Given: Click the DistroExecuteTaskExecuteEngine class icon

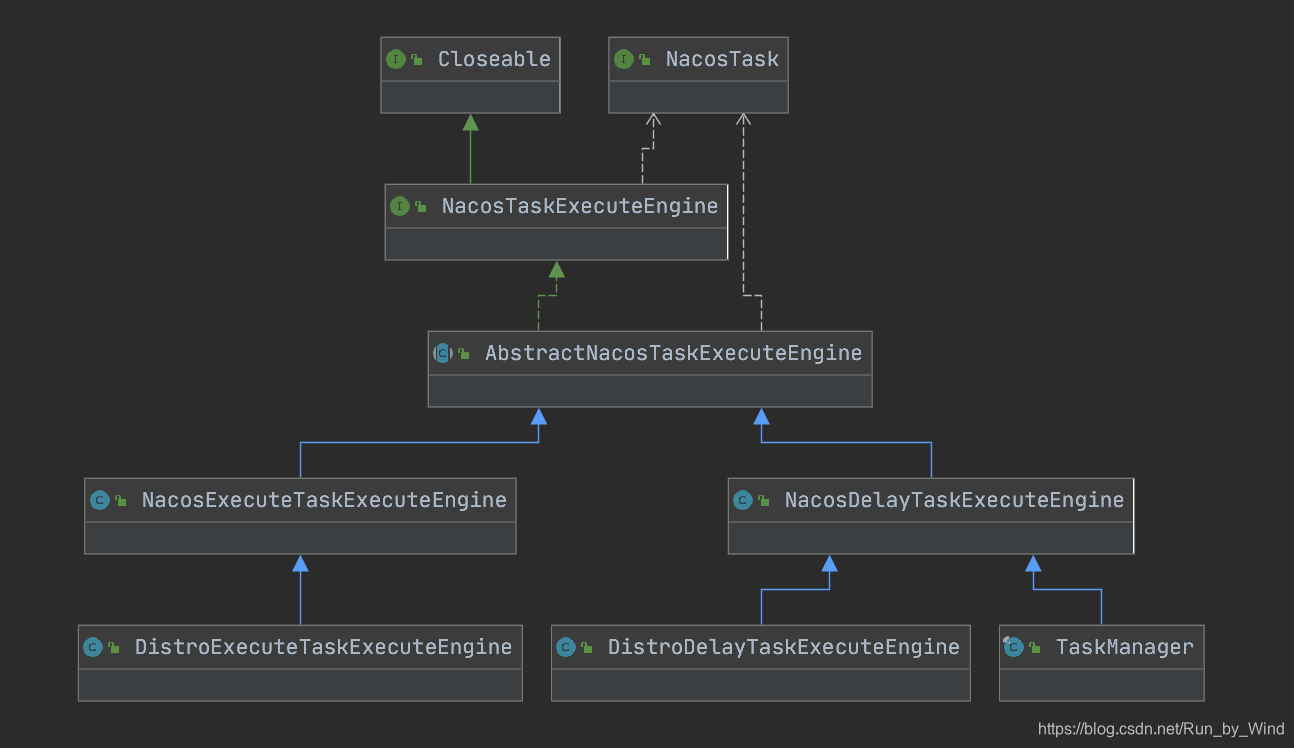Looking at the screenshot, I should [93, 647].
